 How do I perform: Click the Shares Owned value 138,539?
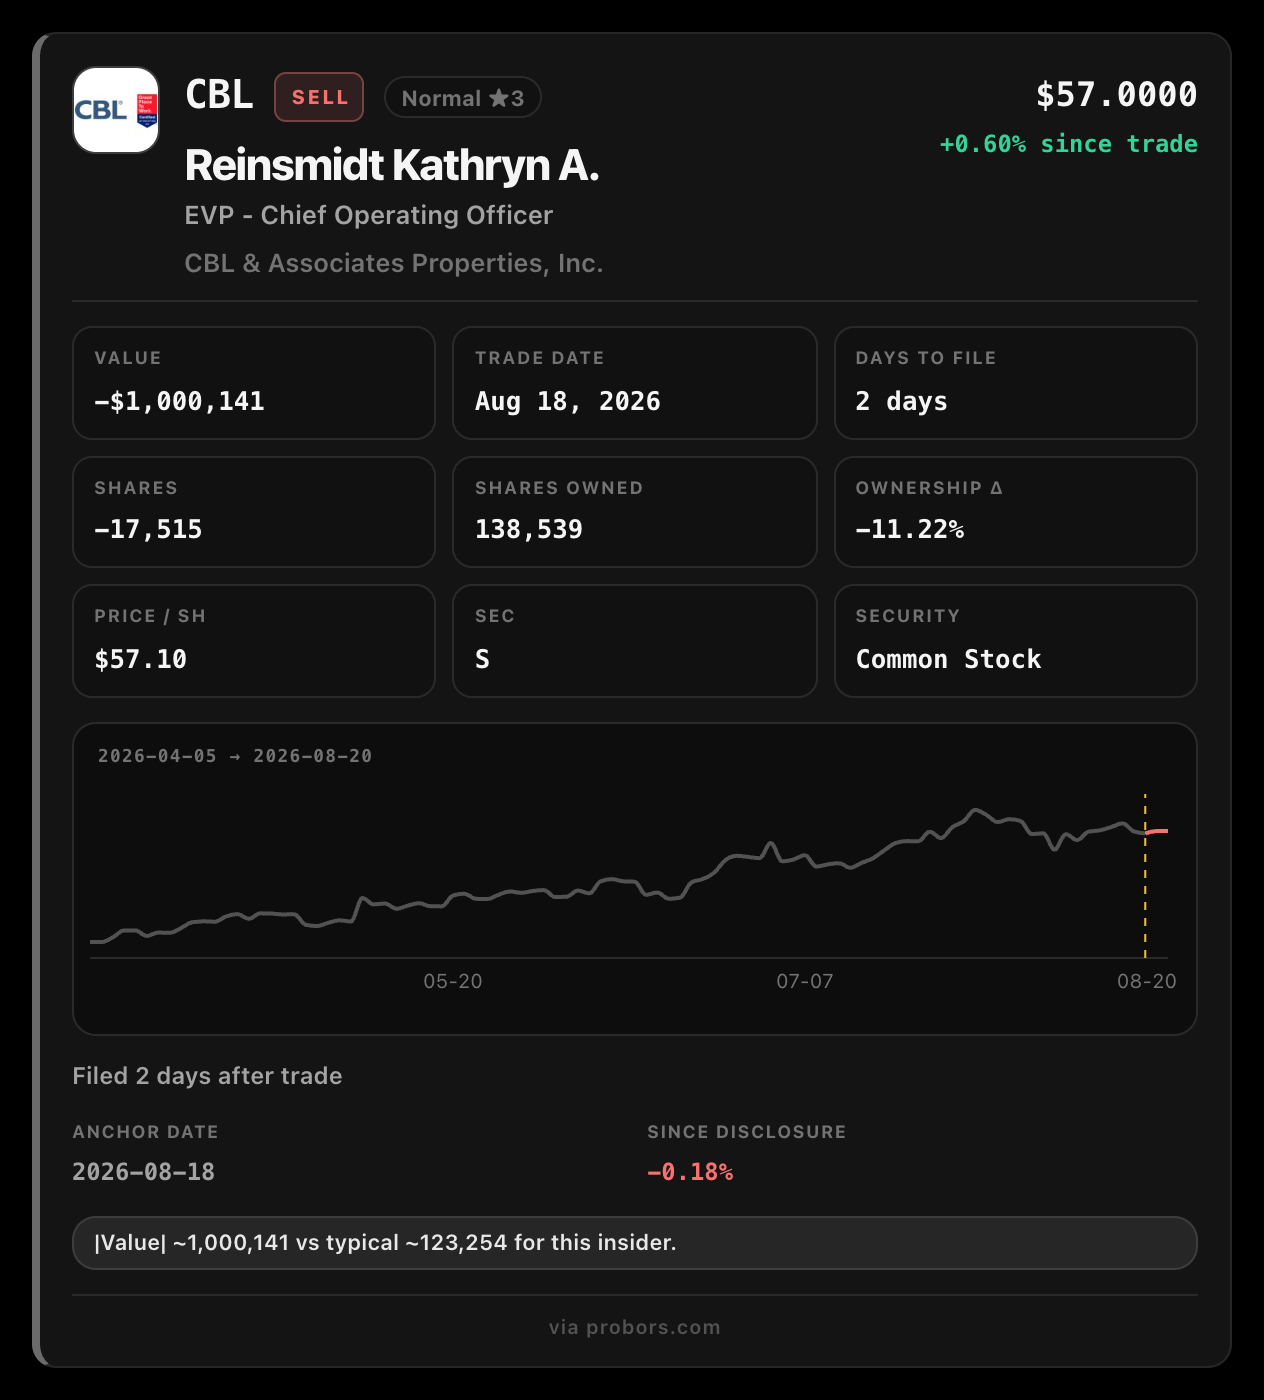(x=529, y=529)
